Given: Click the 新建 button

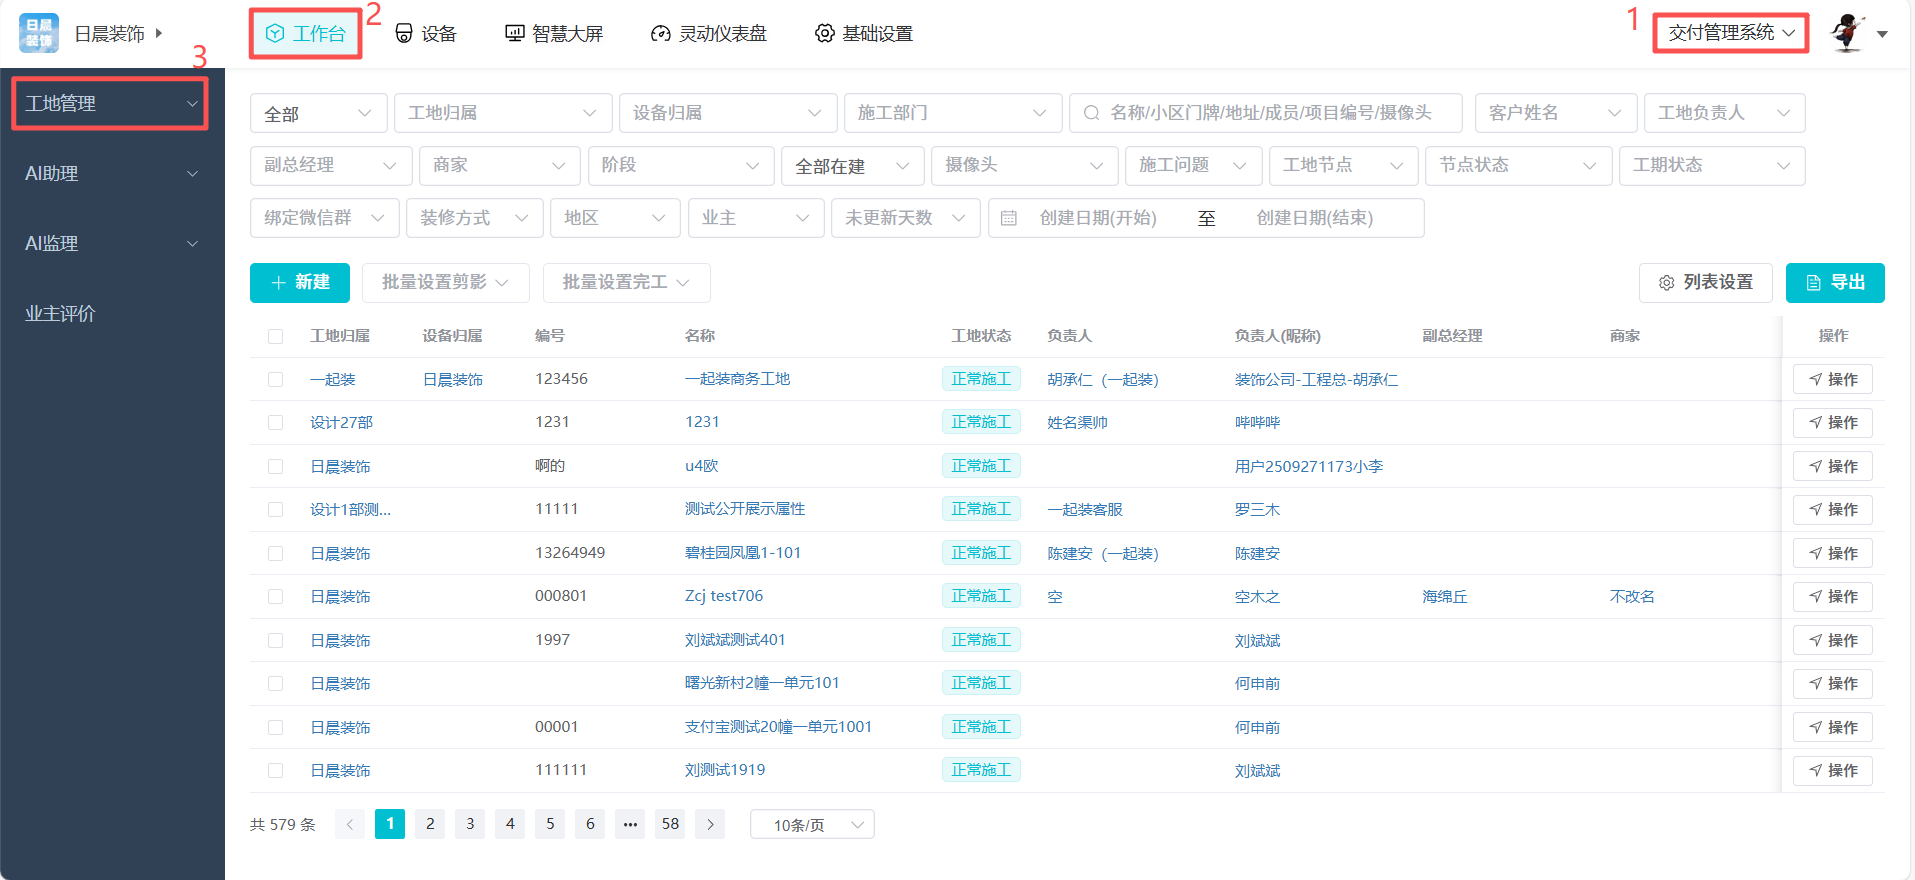Looking at the screenshot, I should click(300, 283).
